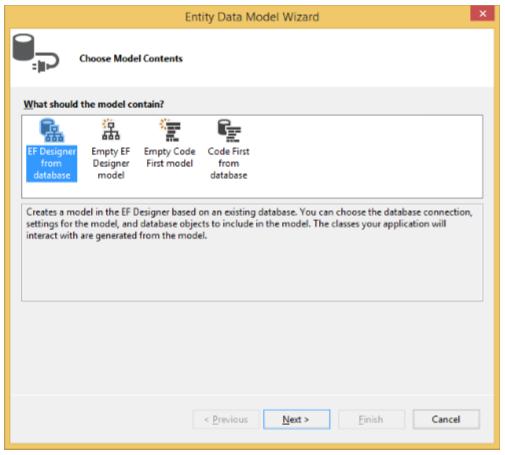Click the Empty Code First model text

[x=170, y=157]
